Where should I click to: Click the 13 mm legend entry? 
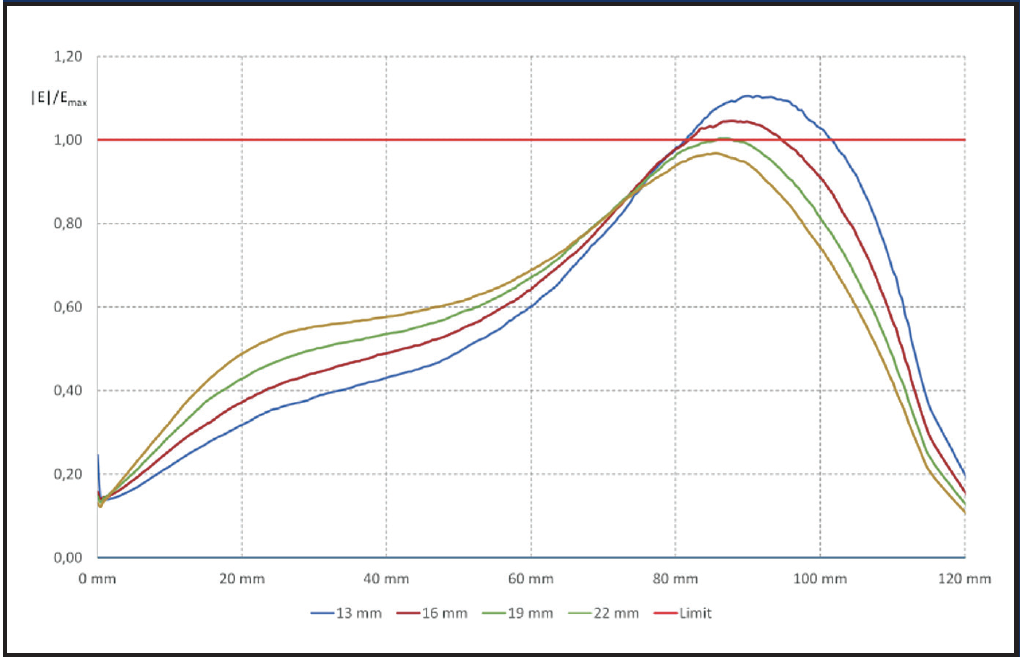click(346, 613)
